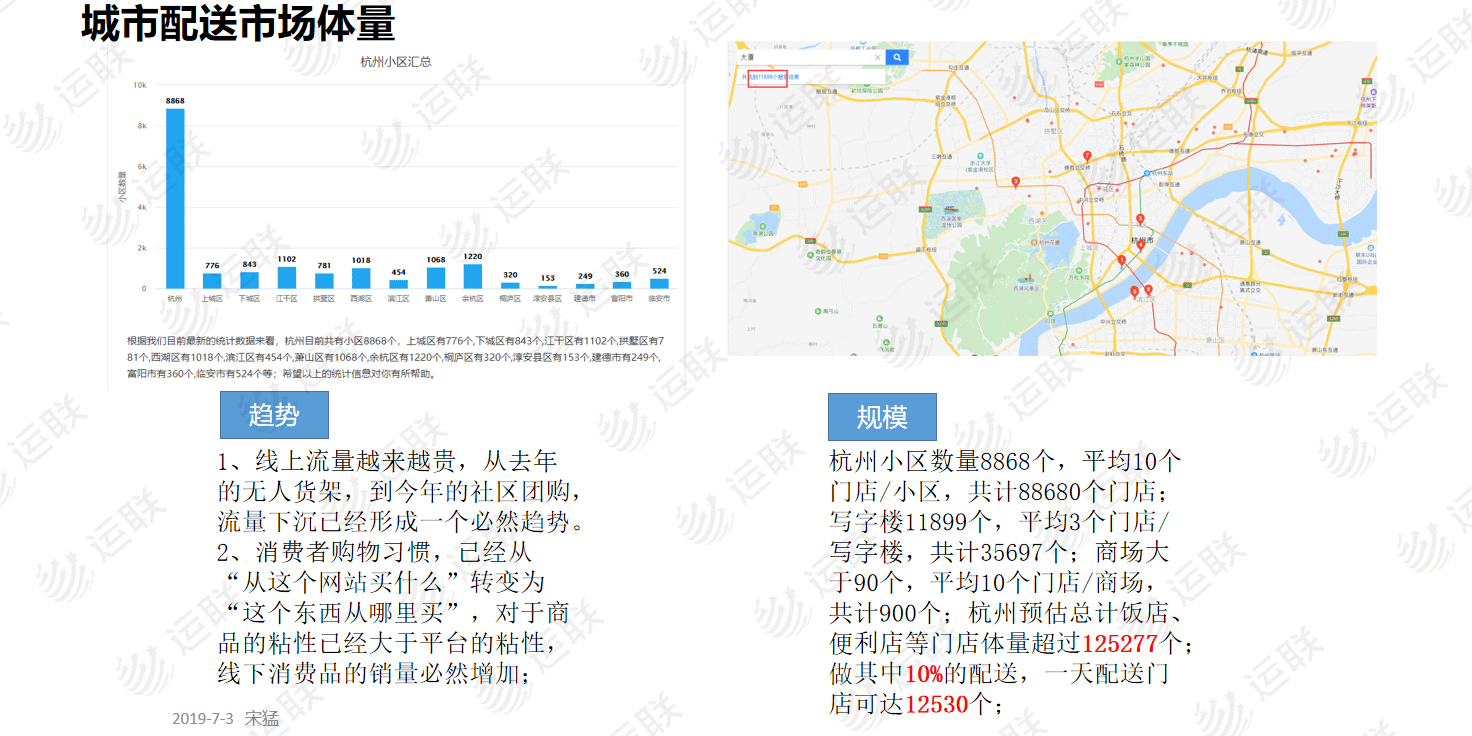Click the 淳安县区 axis label
Viewport: 1472px width, 736px height.
coord(547,298)
